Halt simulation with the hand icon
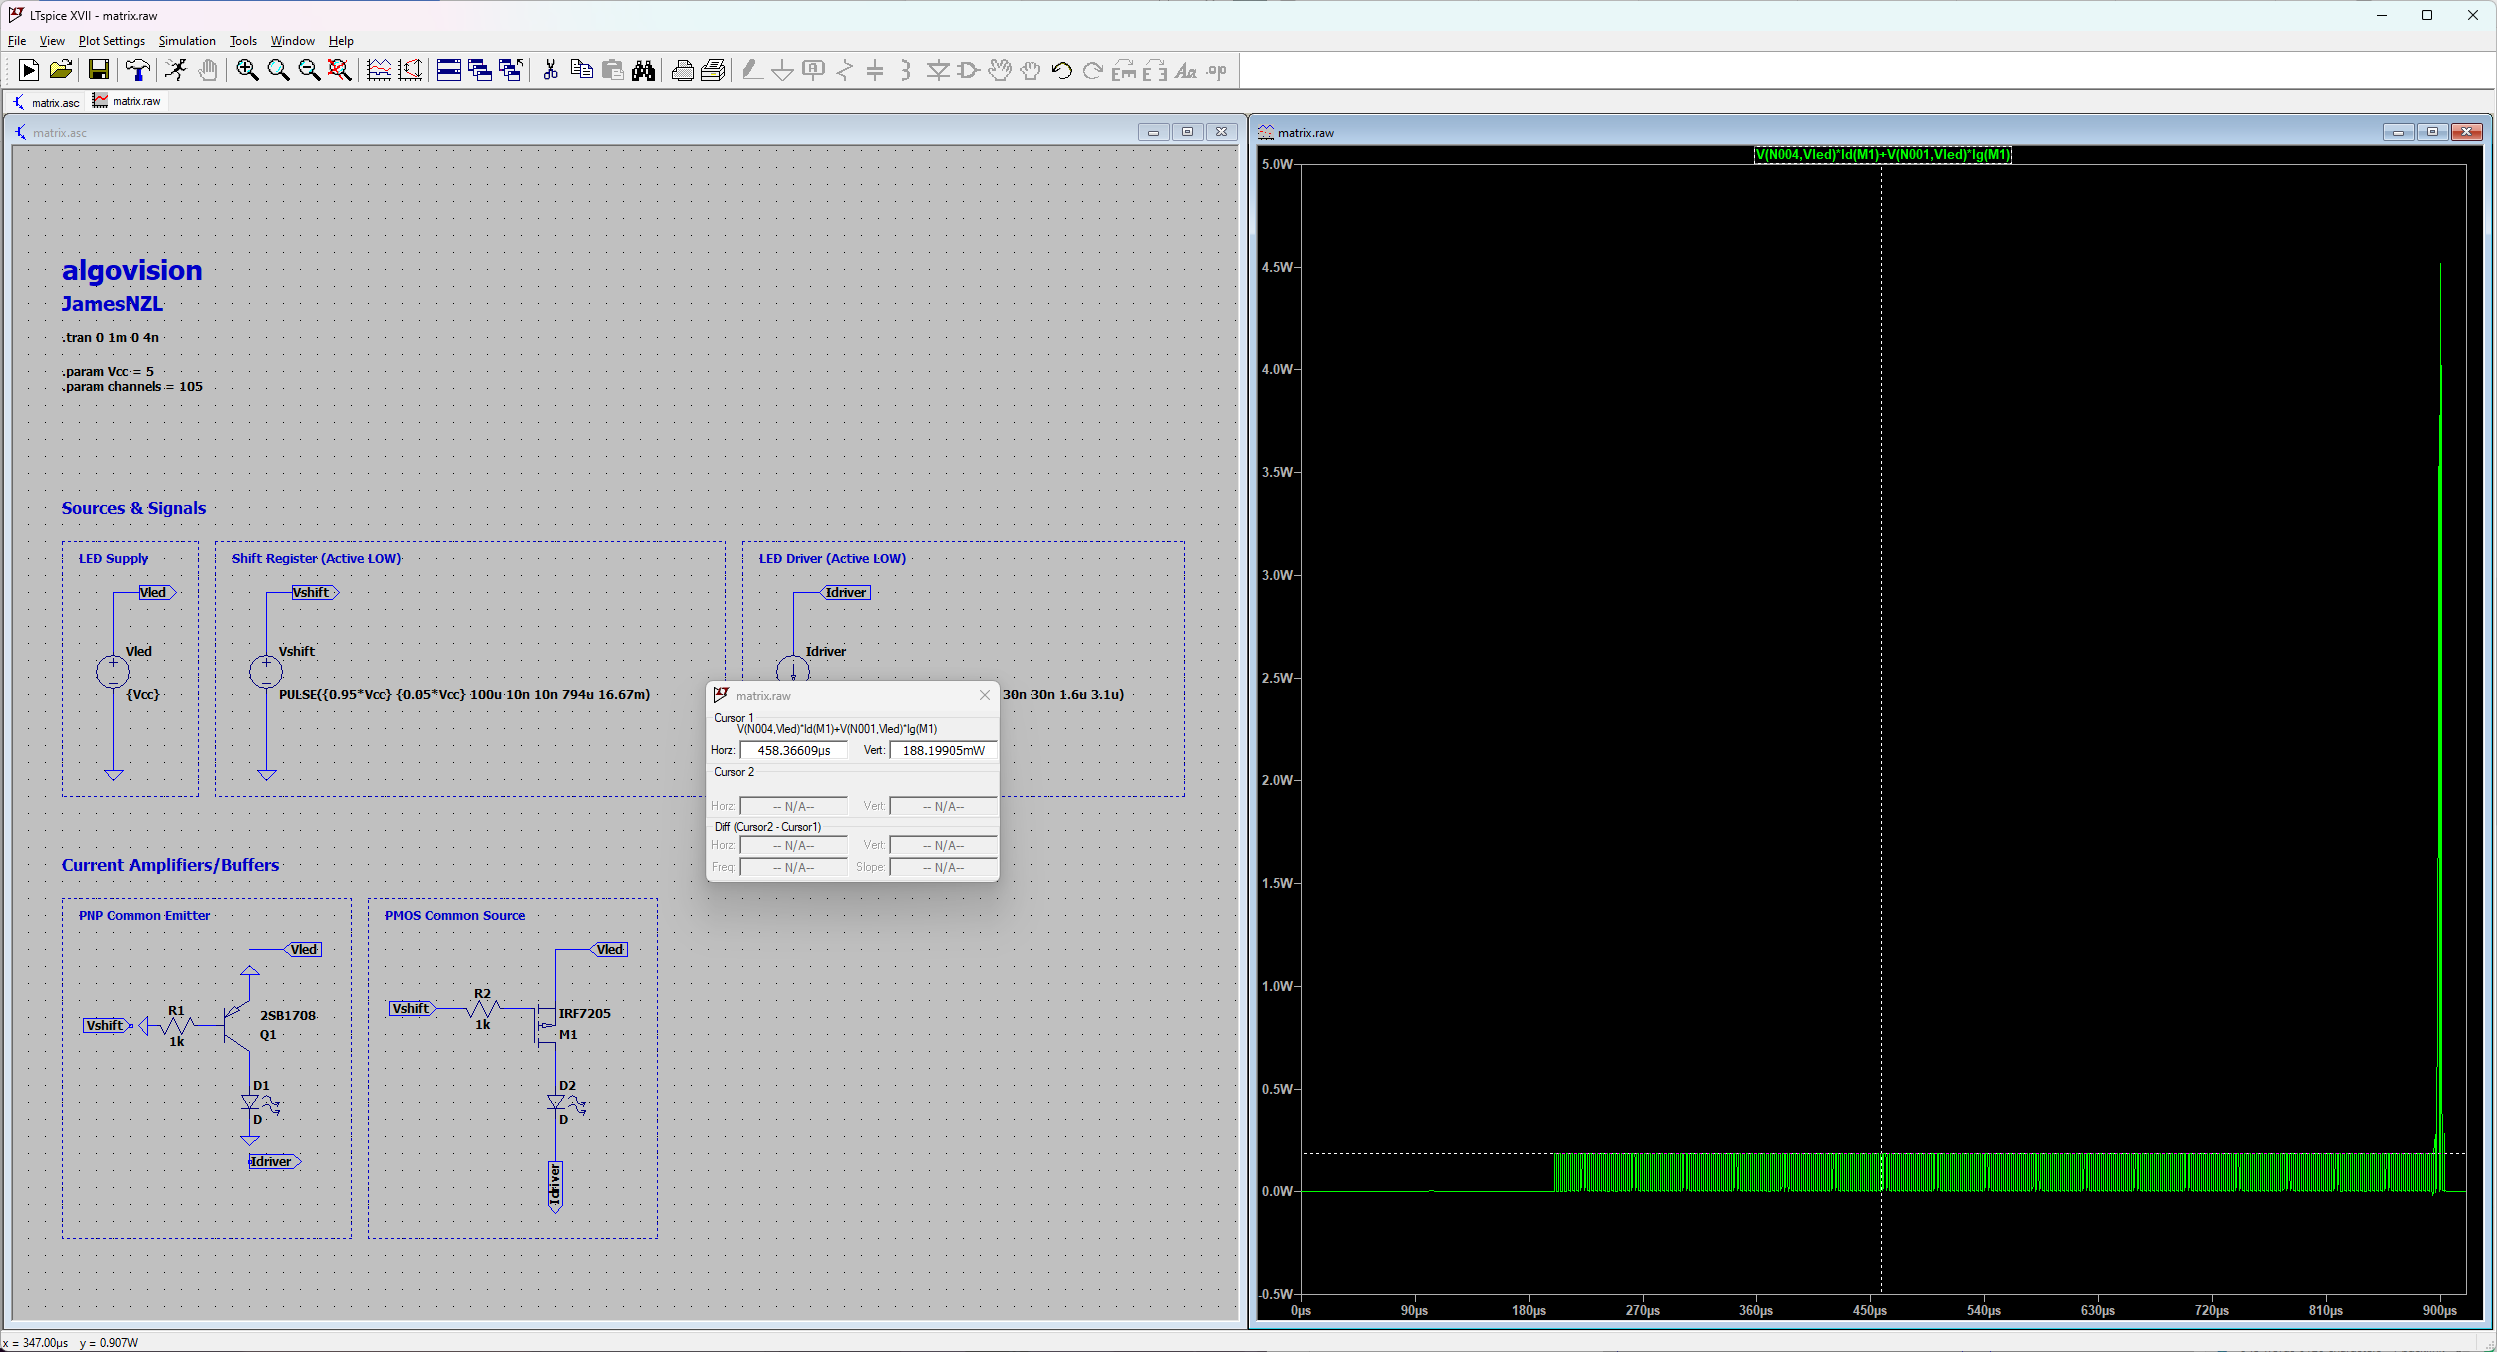Image resolution: width=2497 pixels, height=1352 pixels. click(x=208, y=70)
